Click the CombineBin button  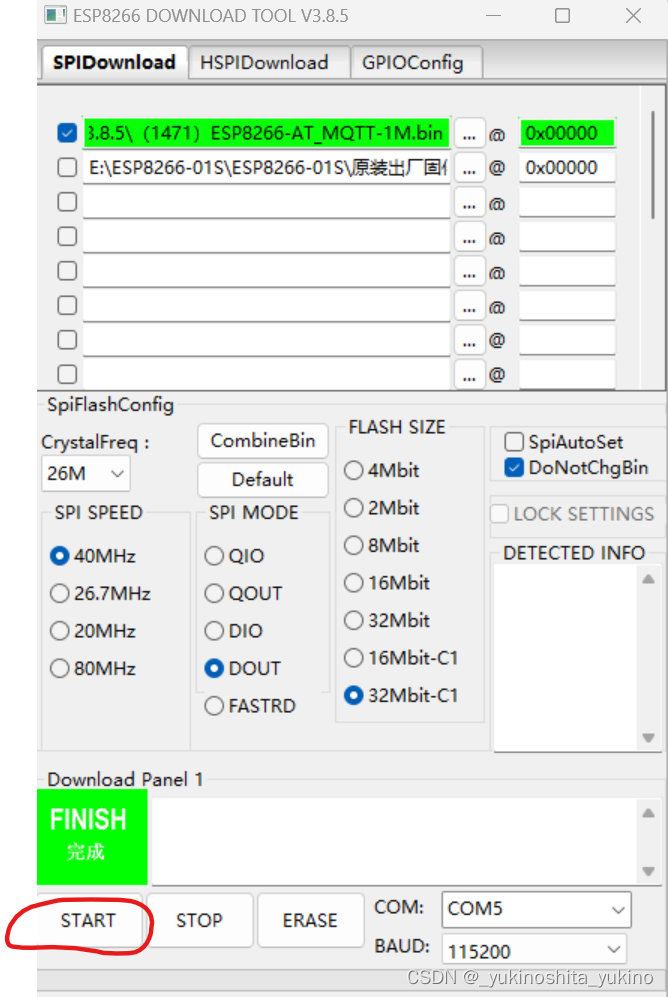pyautogui.click(x=262, y=441)
